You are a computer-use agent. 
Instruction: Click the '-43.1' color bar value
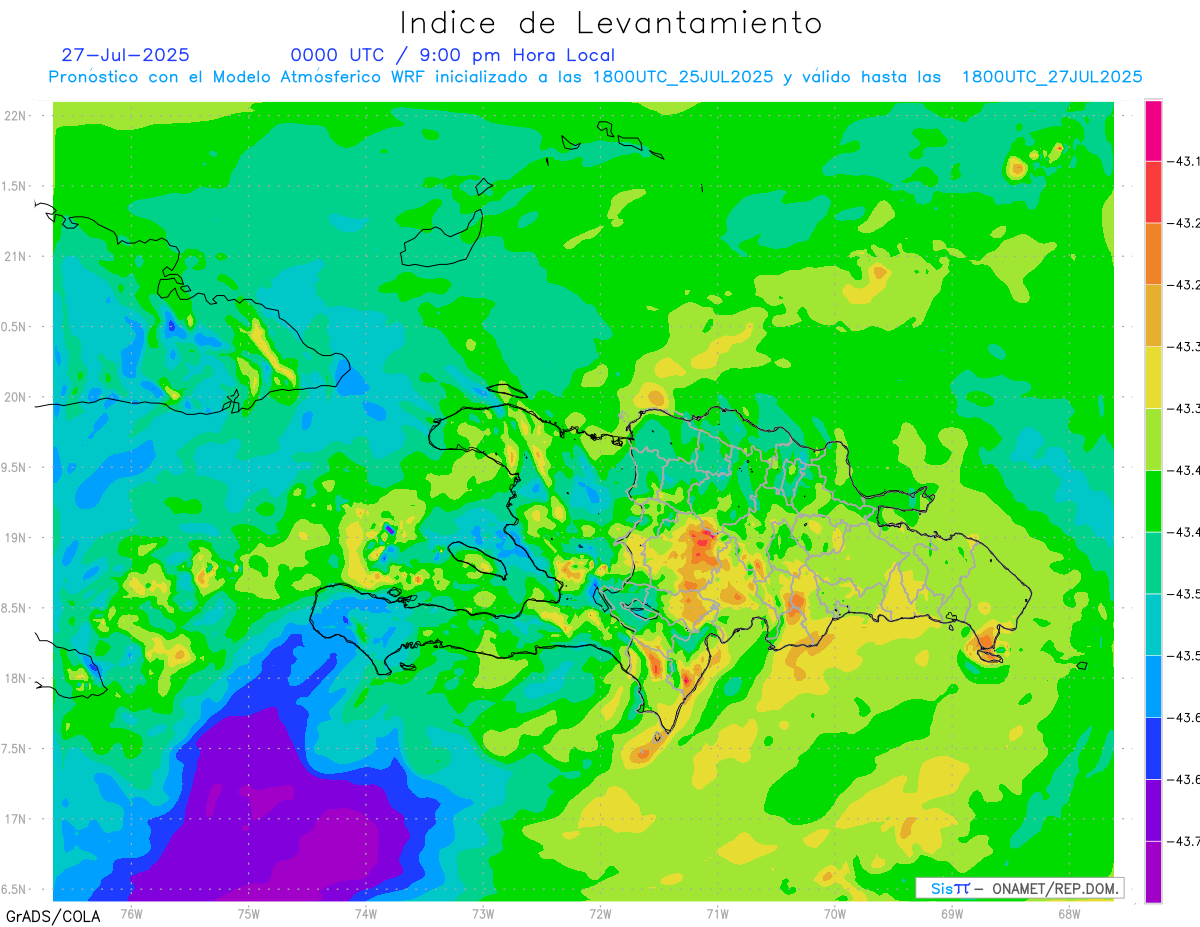click(1184, 161)
